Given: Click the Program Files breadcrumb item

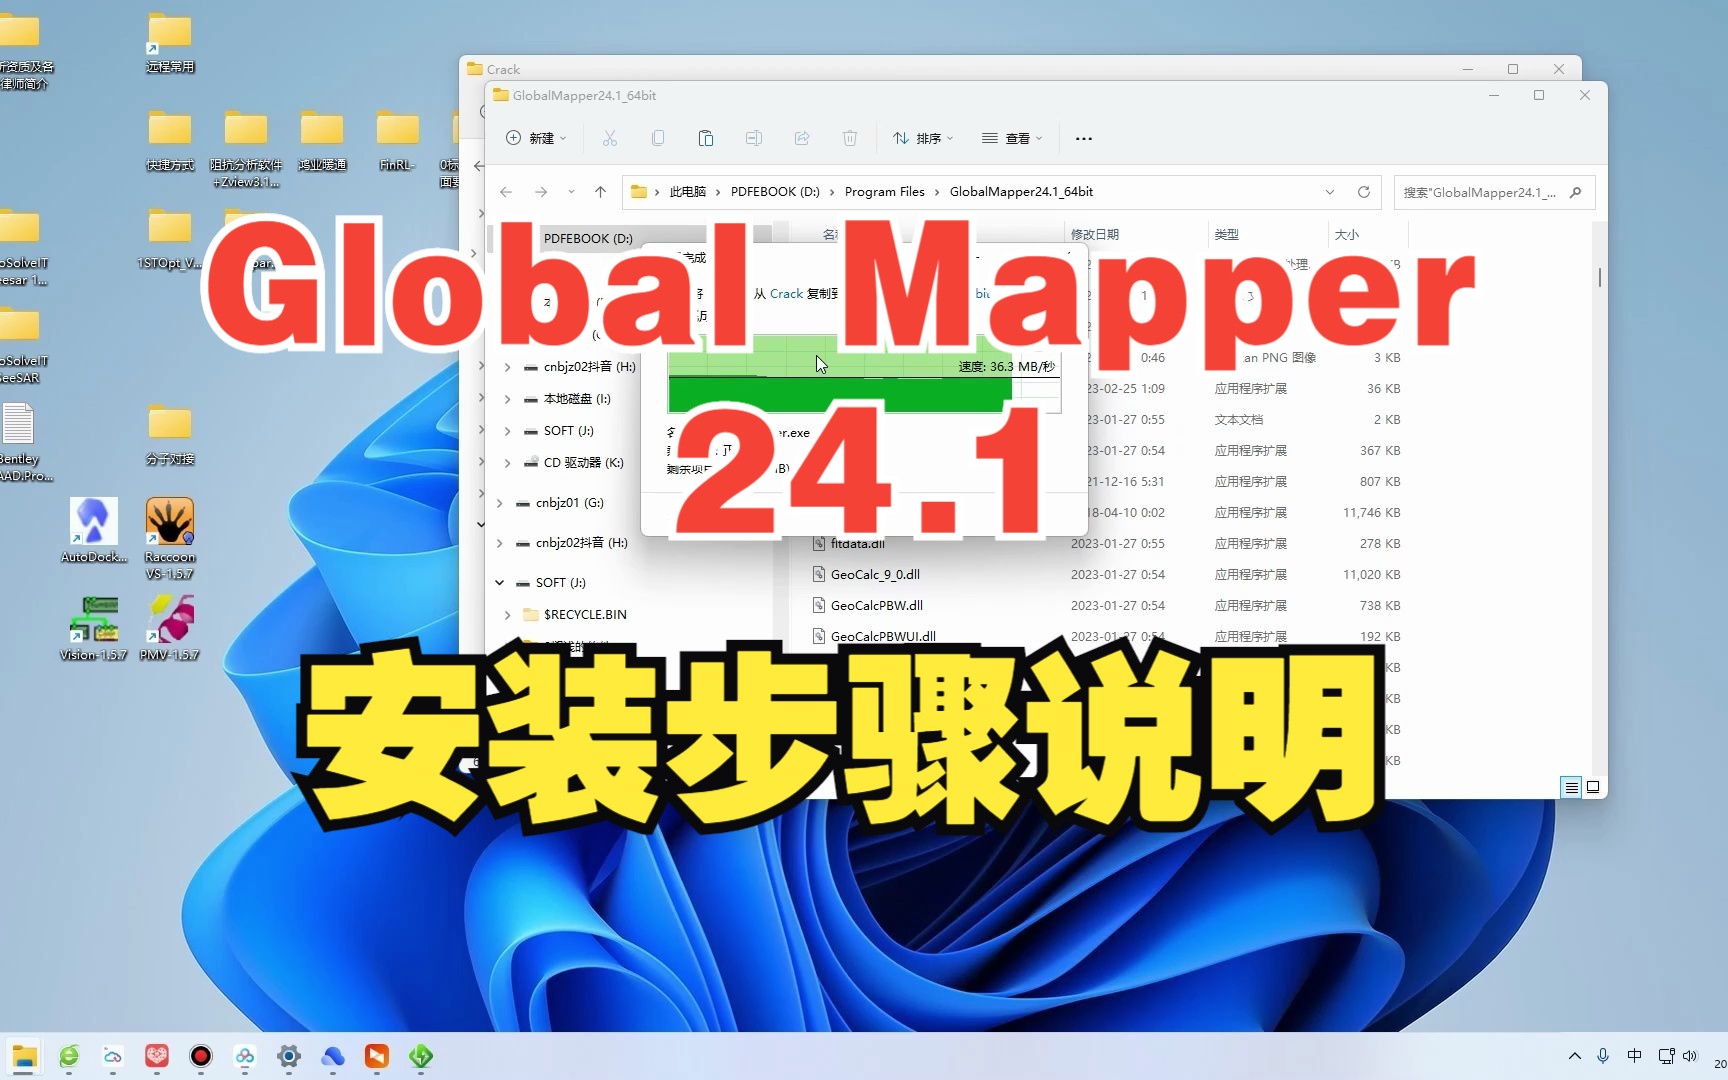Looking at the screenshot, I should coord(883,191).
